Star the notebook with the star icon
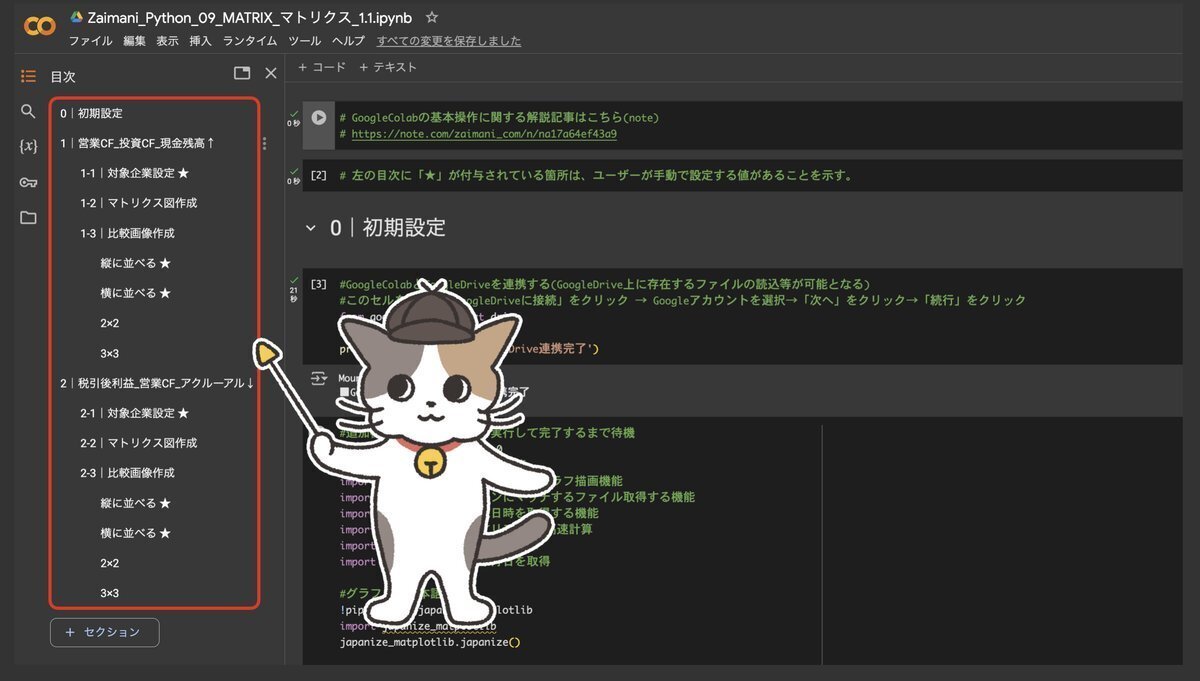 point(432,18)
